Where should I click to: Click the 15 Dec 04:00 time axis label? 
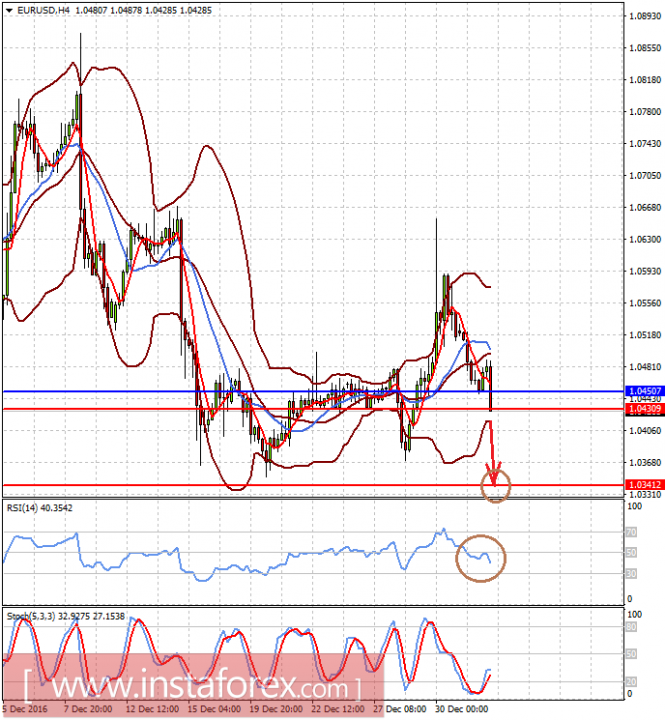[x=214, y=709]
